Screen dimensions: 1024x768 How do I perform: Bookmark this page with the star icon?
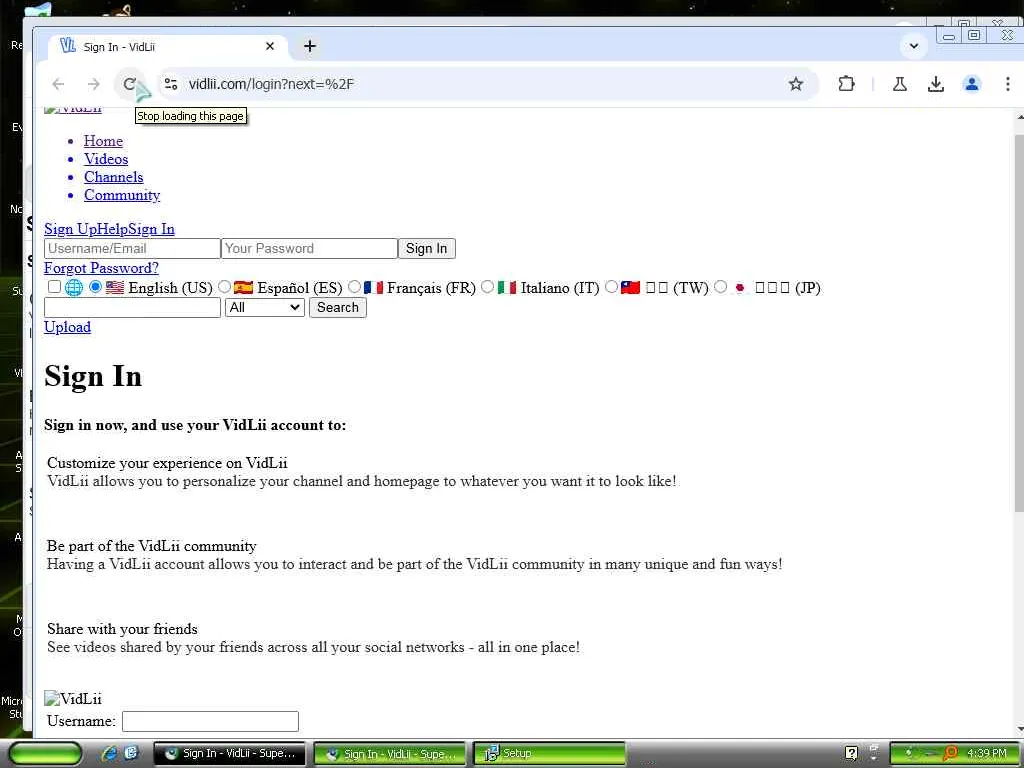[x=795, y=84]
